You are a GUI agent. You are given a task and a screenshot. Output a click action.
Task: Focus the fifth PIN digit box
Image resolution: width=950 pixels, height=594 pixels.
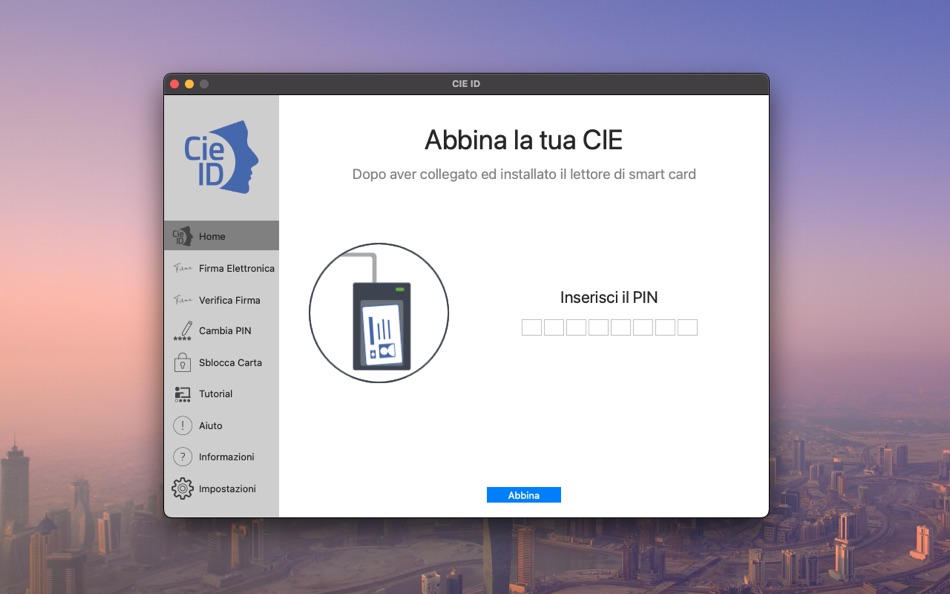tap(620, 327)
